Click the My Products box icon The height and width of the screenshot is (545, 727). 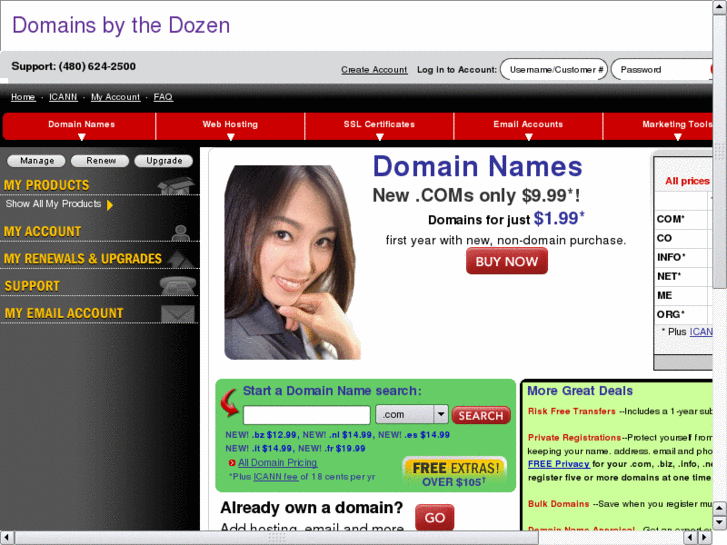(x=175, y=186)
